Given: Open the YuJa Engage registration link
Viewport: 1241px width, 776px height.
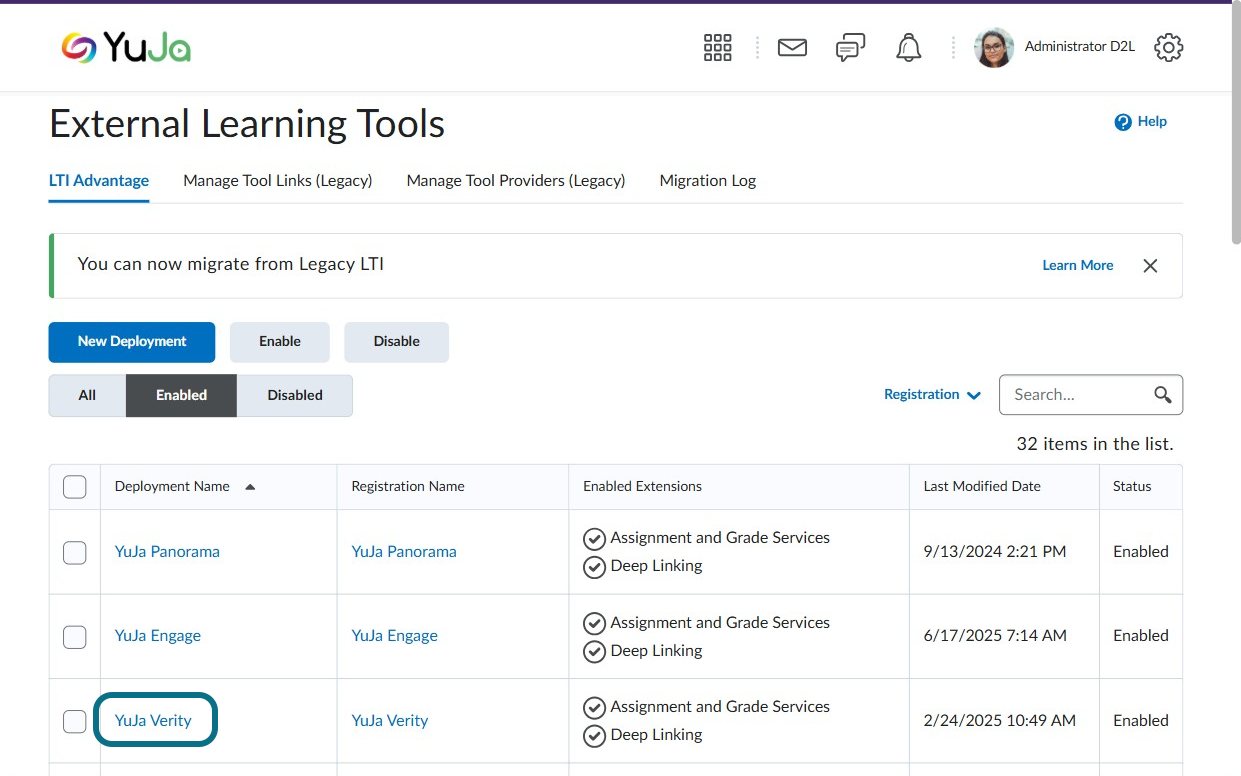Looking at the screenshot, I should (395, 636).
